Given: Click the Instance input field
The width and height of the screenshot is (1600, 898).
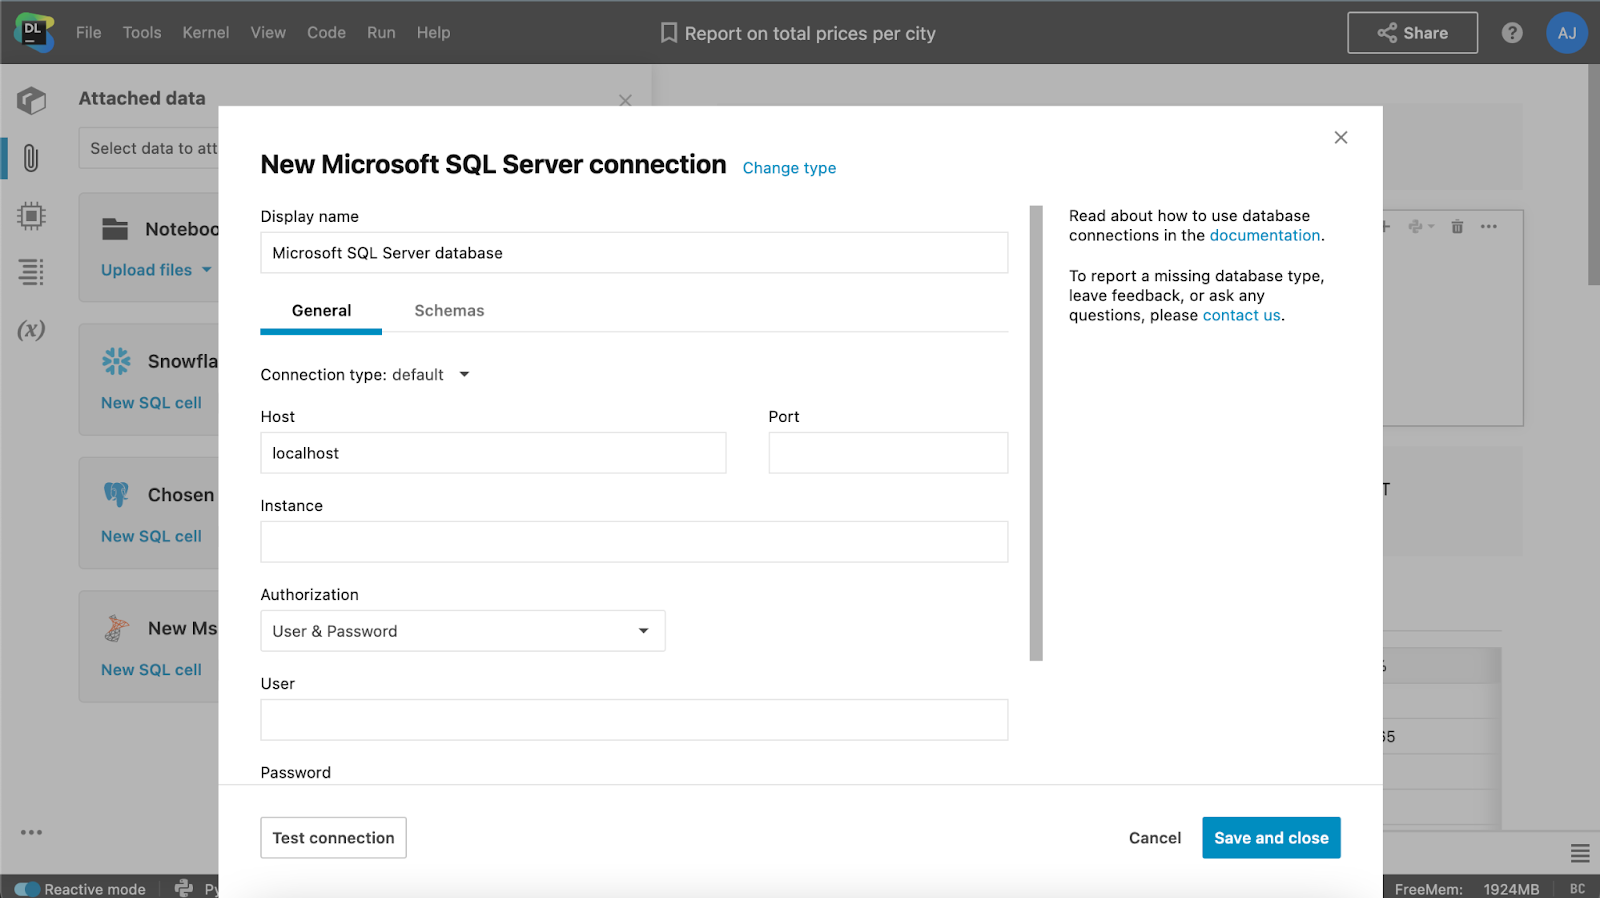Looking at the screenshot, I should [x=634, y=542].
